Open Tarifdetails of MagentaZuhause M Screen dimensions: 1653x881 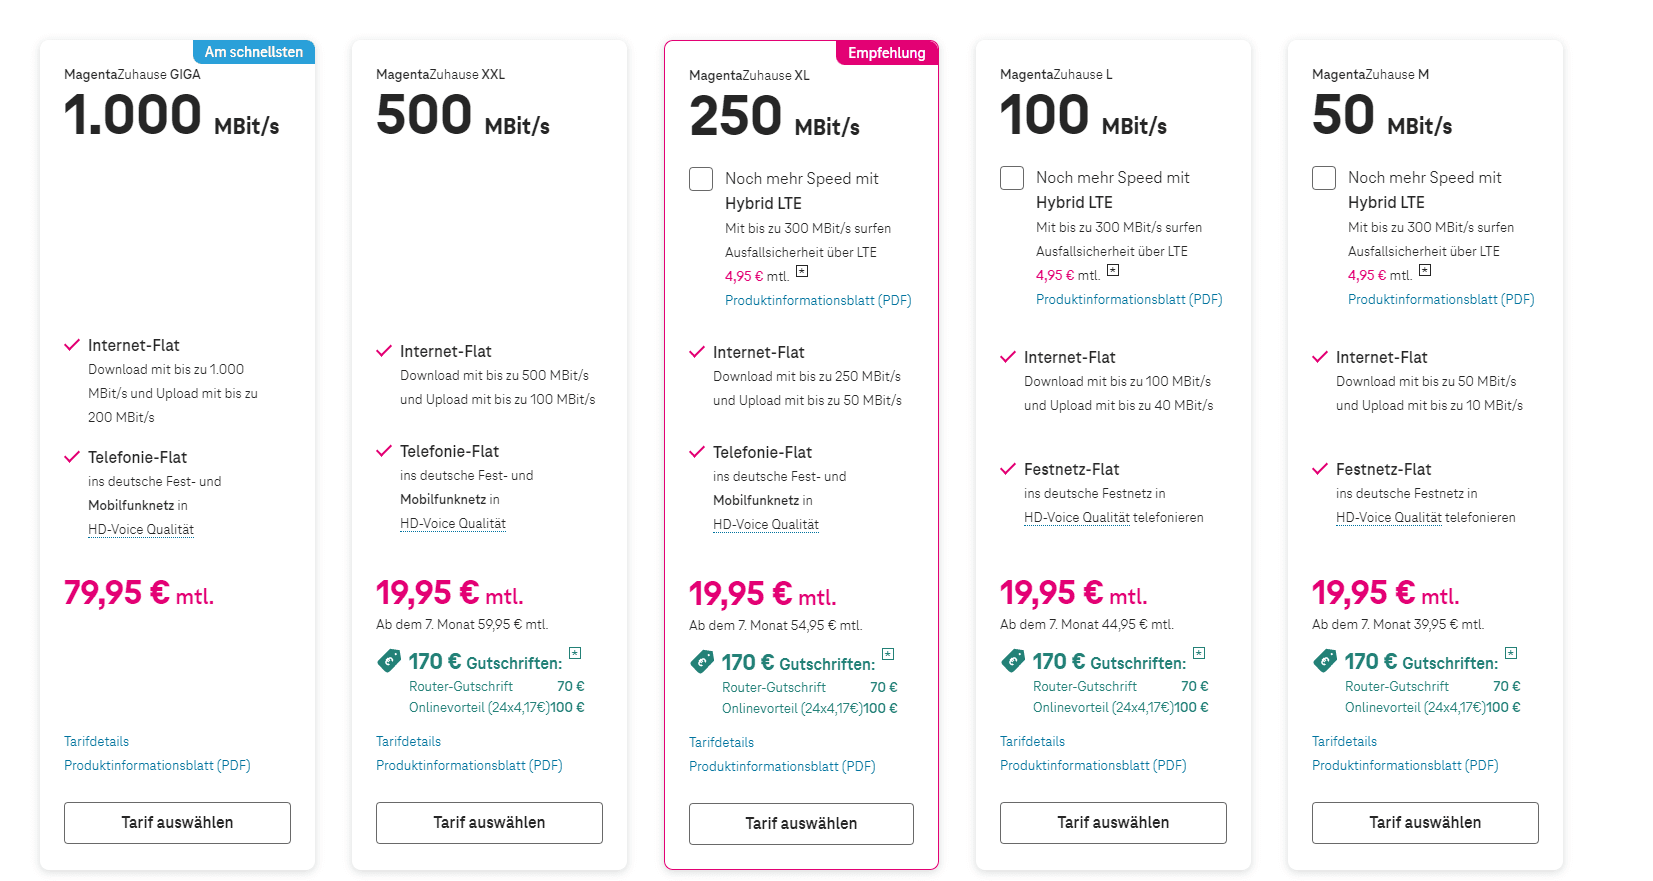coord(1344,741)
